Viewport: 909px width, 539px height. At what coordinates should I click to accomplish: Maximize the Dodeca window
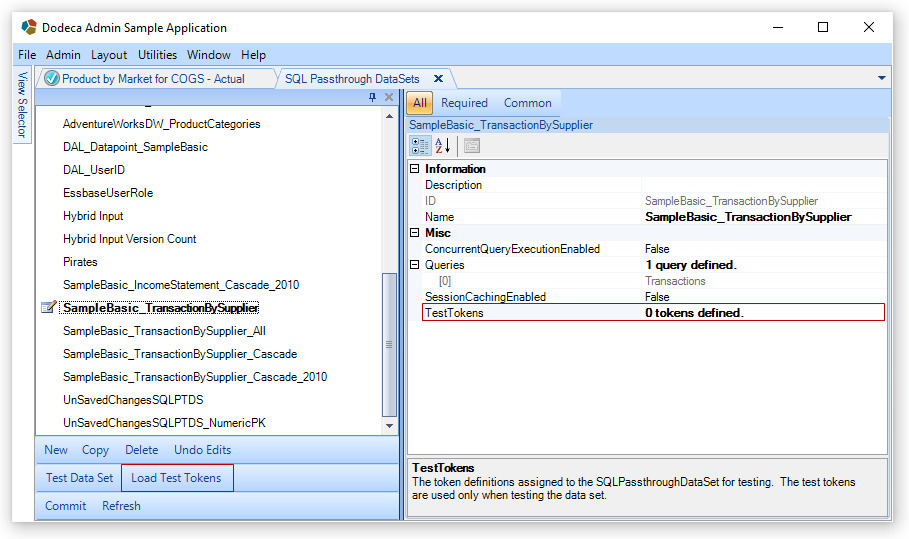tap(823, 27)
